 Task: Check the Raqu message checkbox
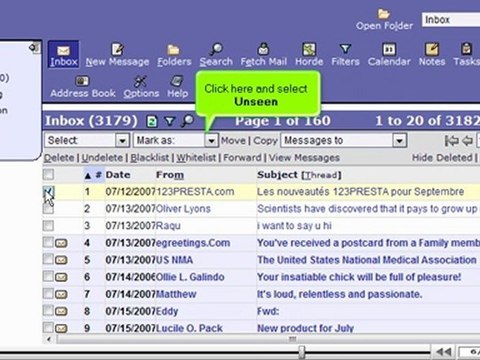(x=48, y=226)
